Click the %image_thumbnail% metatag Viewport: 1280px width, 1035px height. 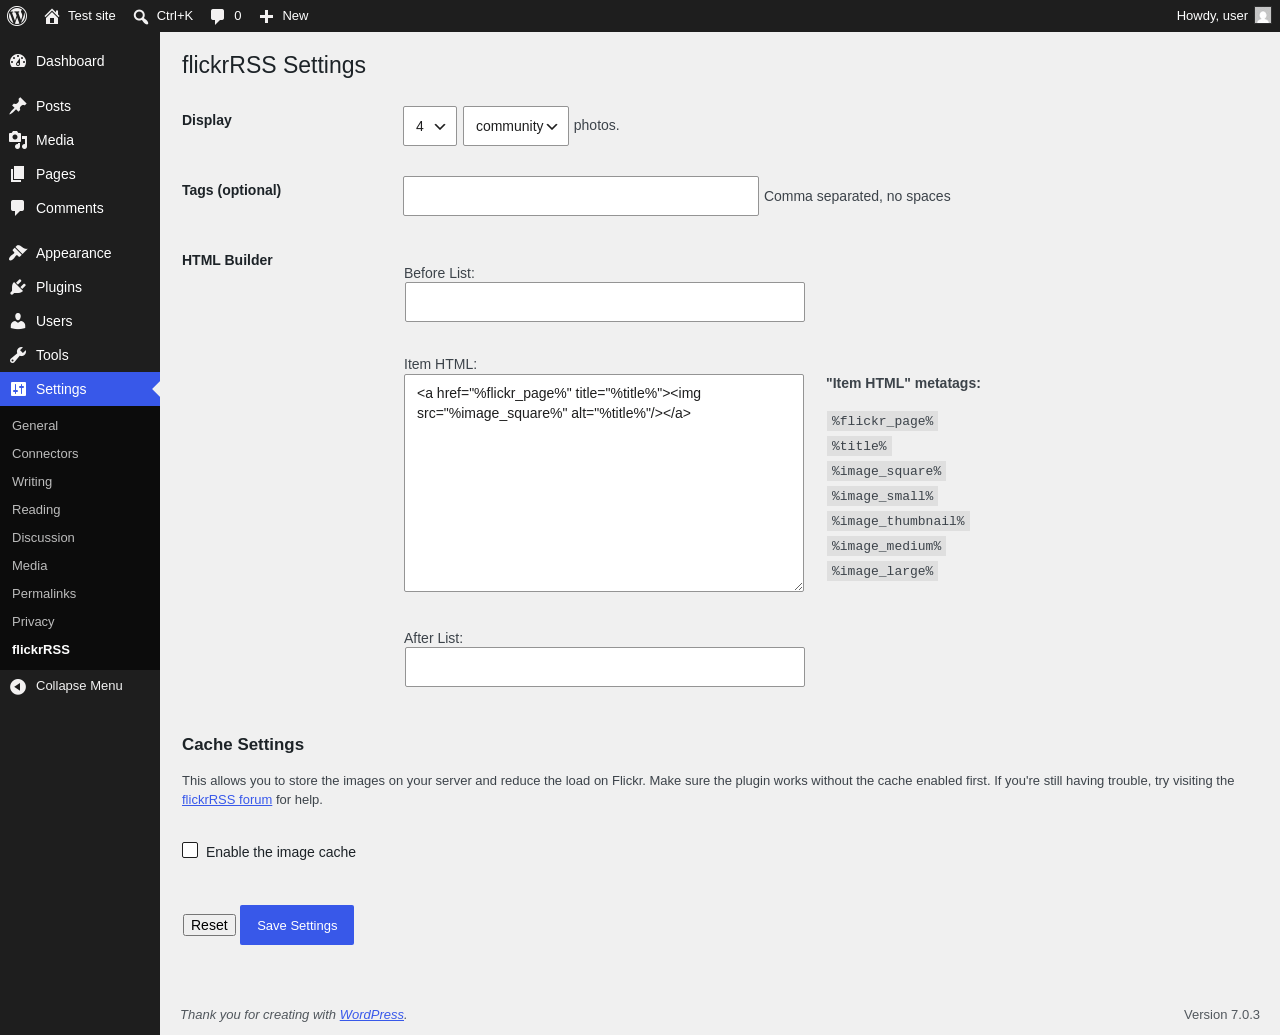(x=898, y=521)
